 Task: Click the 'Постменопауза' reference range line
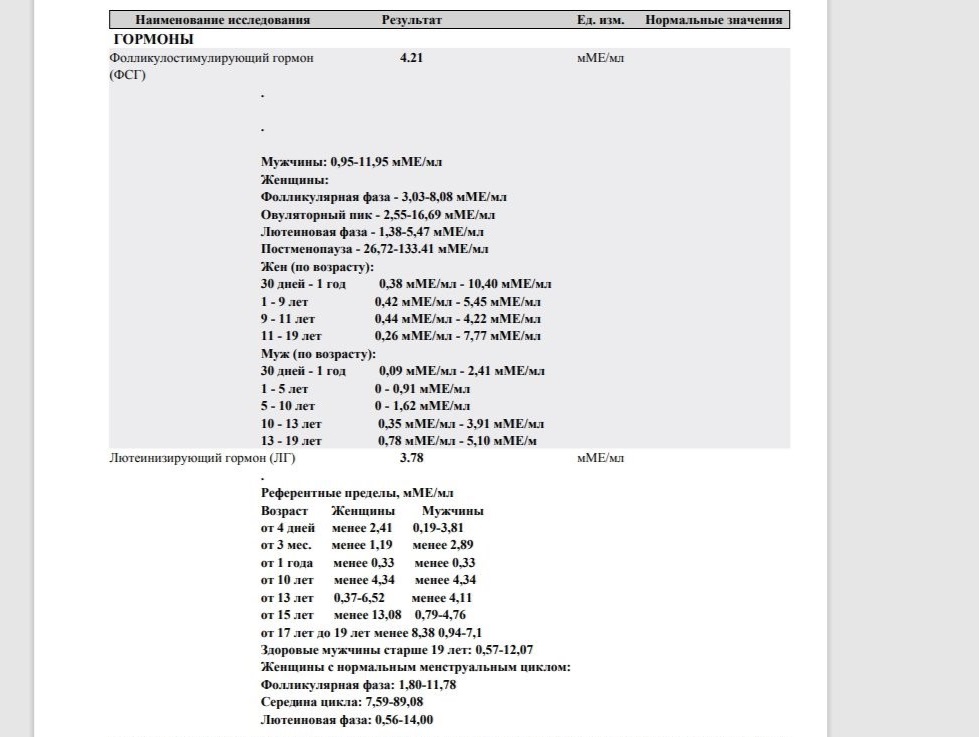(374, 248)
